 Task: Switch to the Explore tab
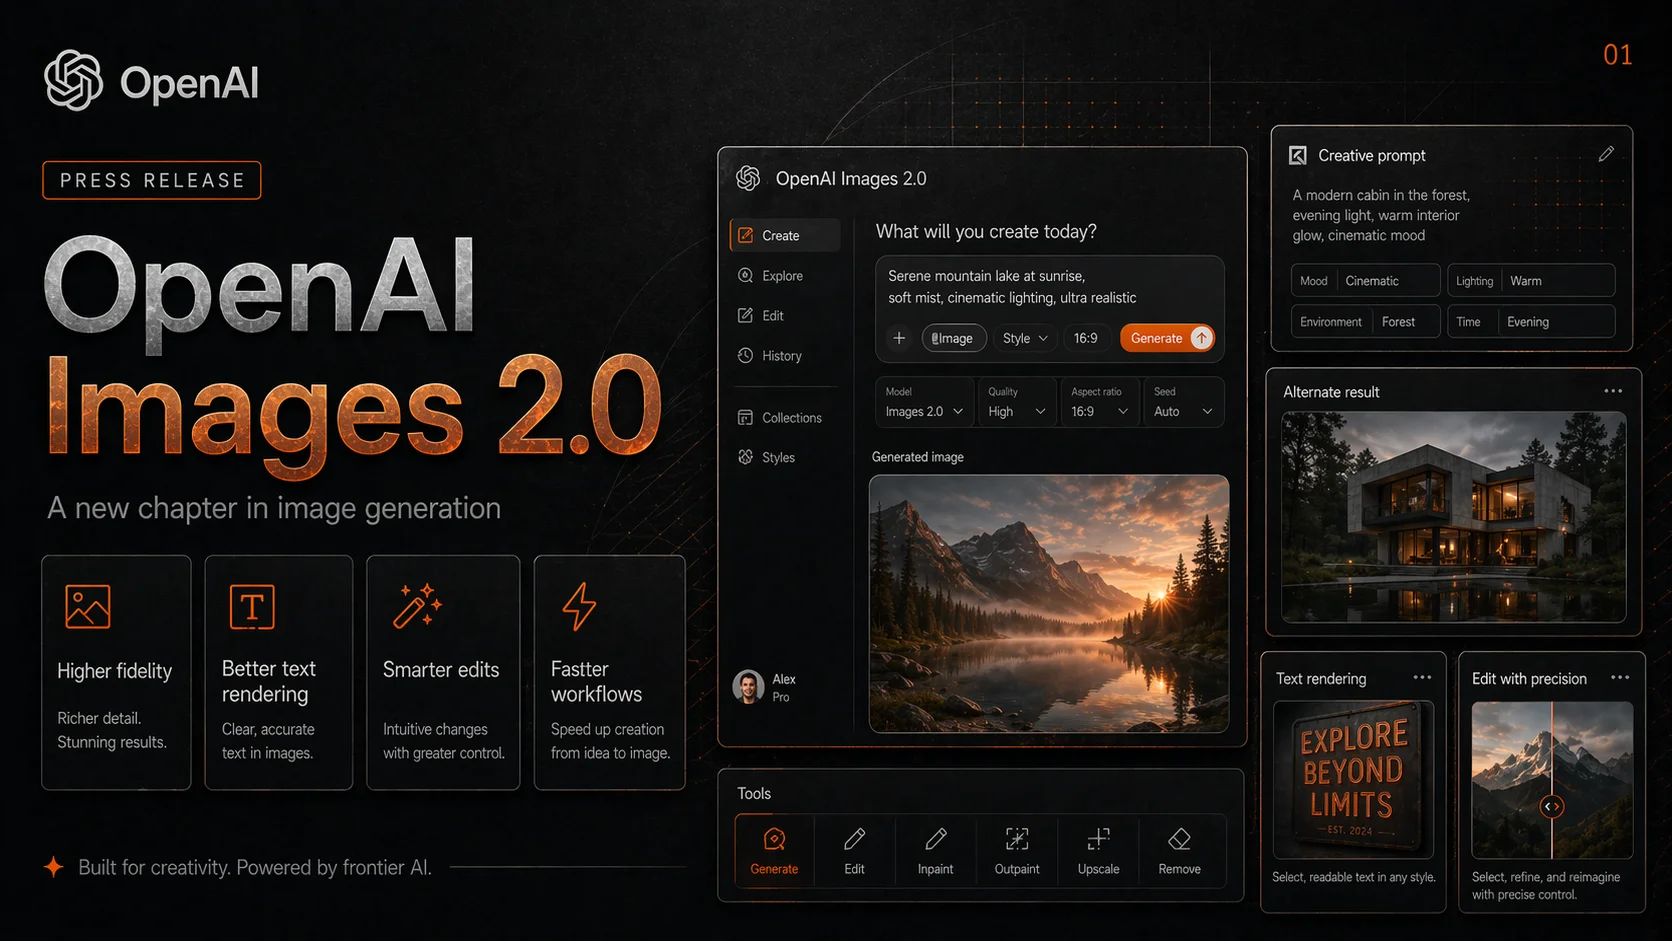tap(781, 275)
